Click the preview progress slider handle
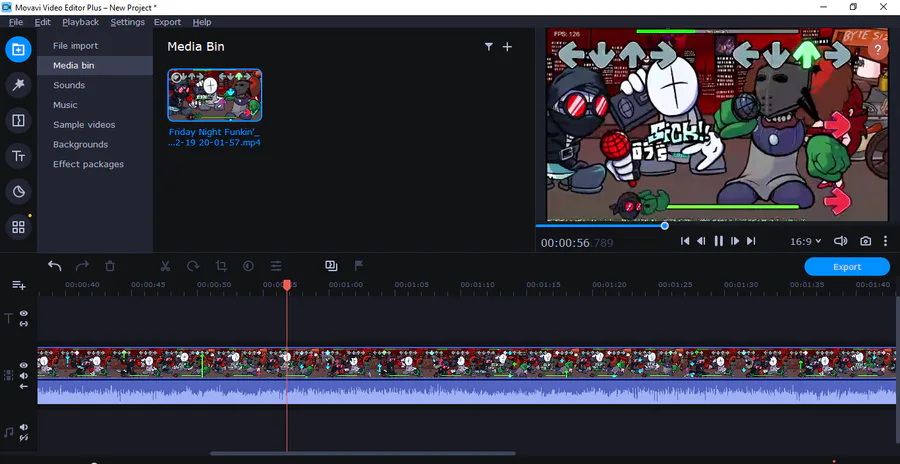Image resolution: width=900 pixels, height=464 pixels. pyautogui.click(x=665, y=226)
